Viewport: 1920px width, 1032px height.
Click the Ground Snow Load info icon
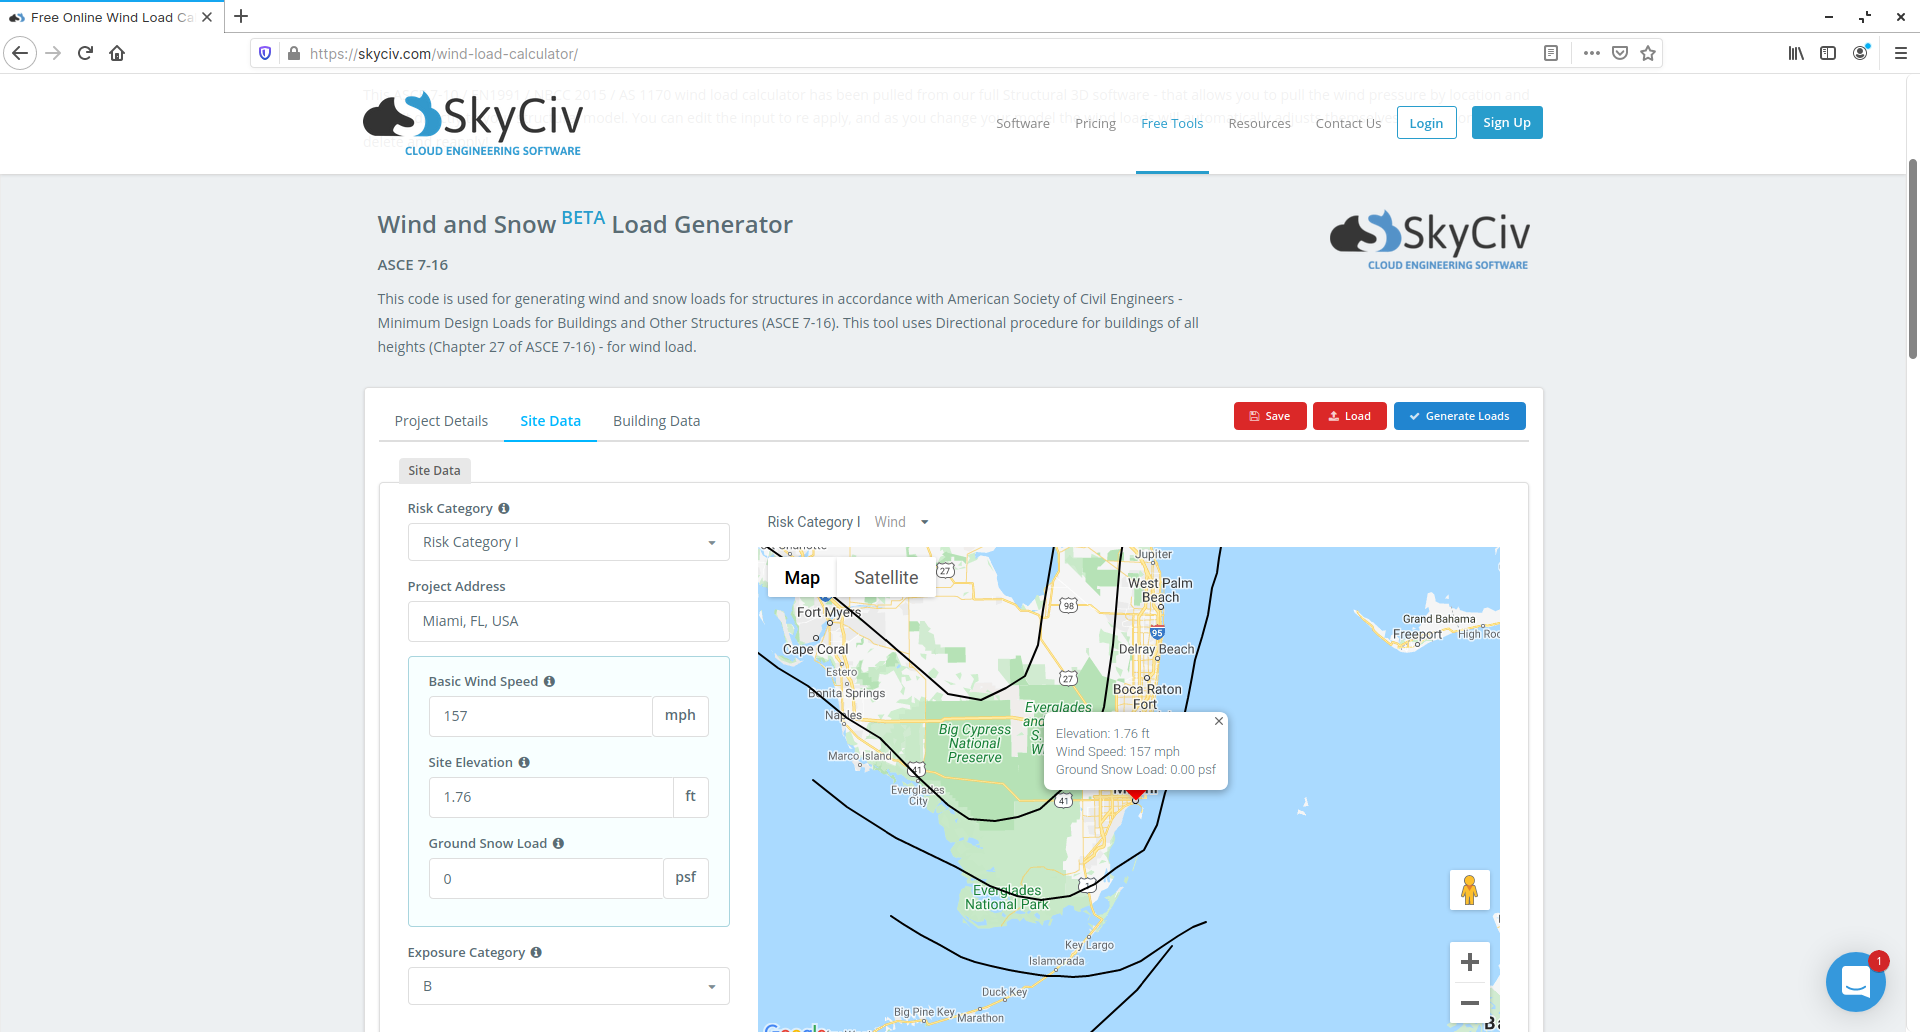pyautogui.click(x=558, y=843)
